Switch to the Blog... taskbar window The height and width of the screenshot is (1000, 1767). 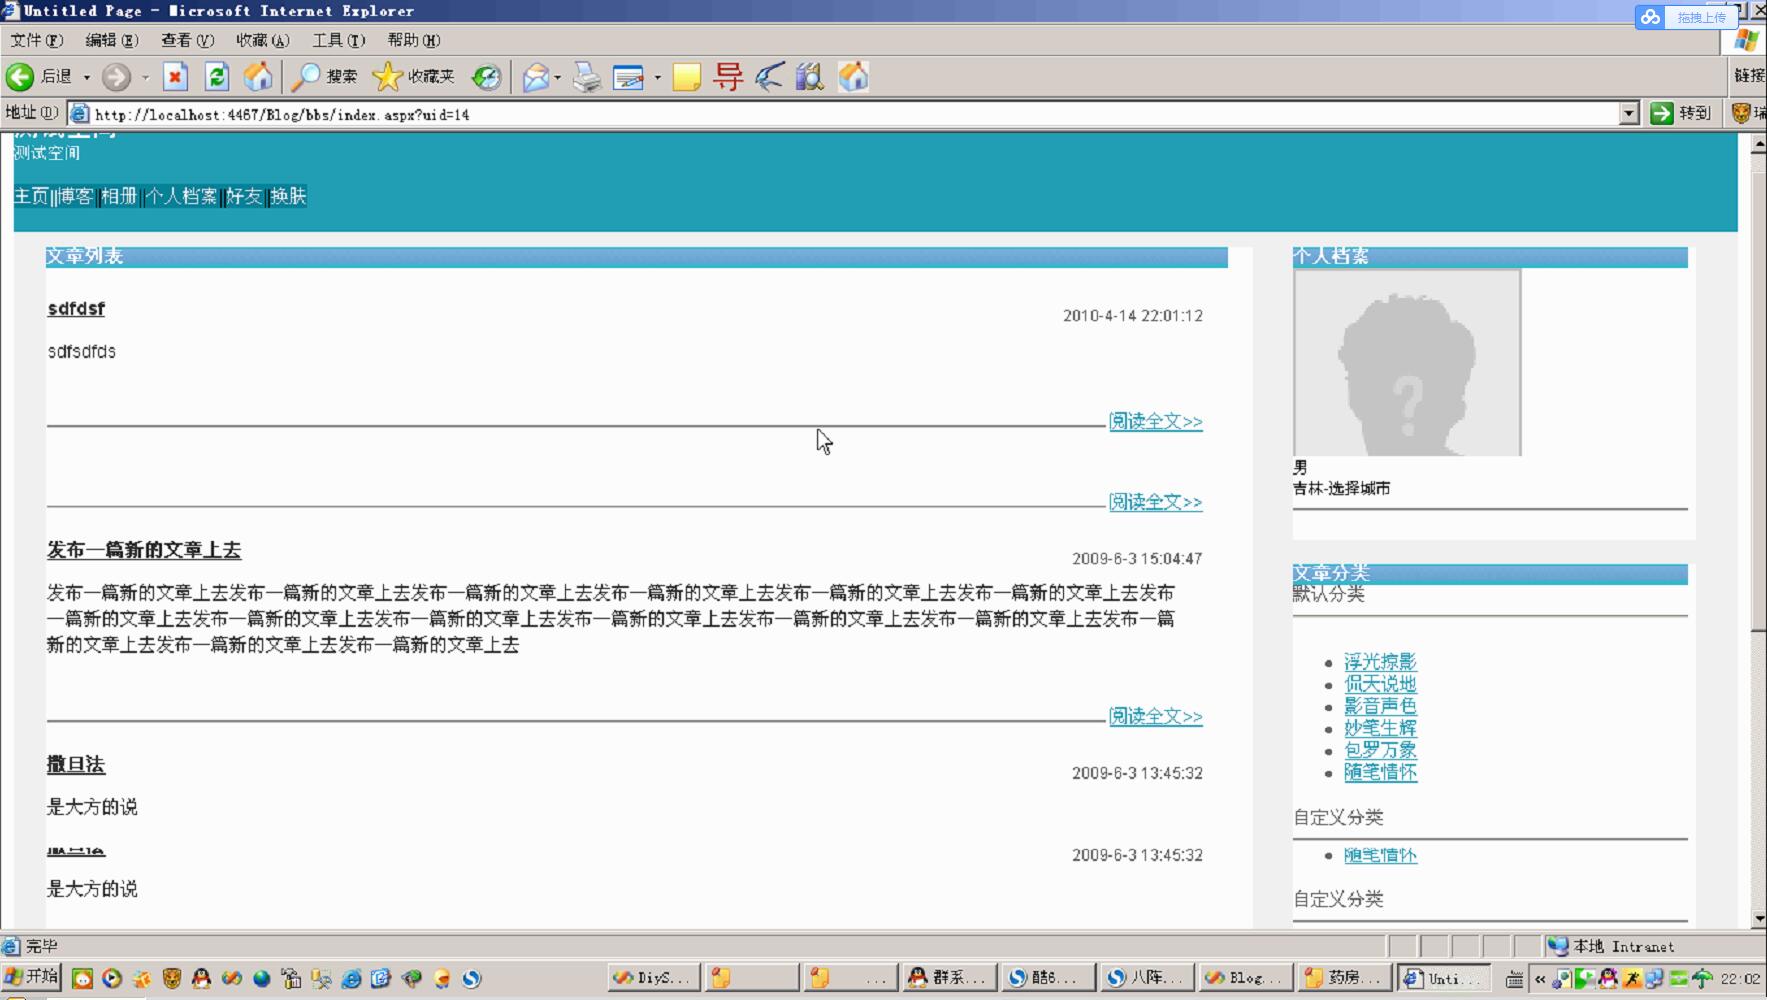(x=1245, y=978)
